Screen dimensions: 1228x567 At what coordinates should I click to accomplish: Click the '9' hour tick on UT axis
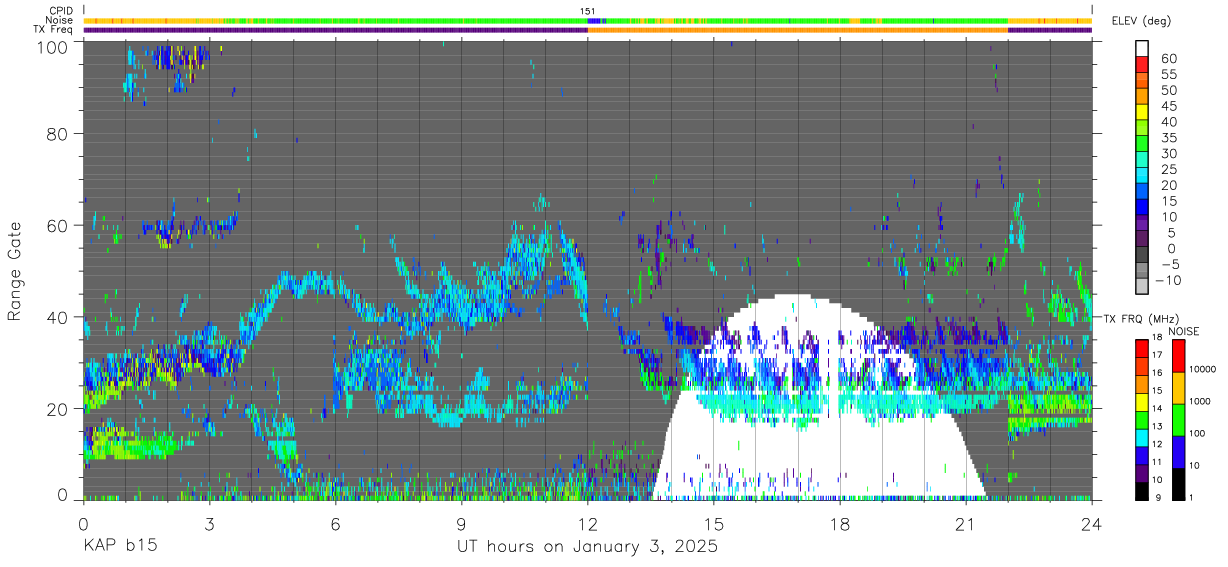click(462, 524)
